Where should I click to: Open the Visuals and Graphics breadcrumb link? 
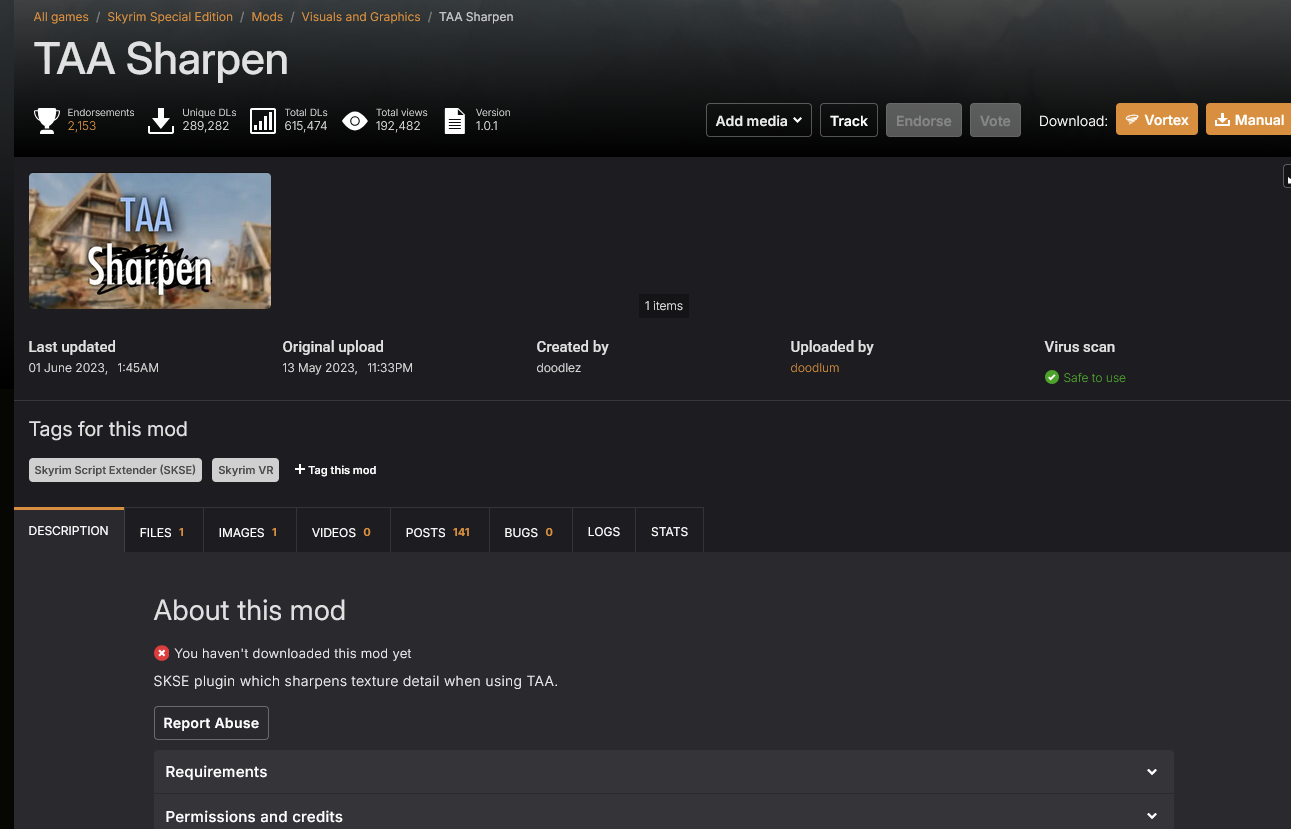click(361, 17)
